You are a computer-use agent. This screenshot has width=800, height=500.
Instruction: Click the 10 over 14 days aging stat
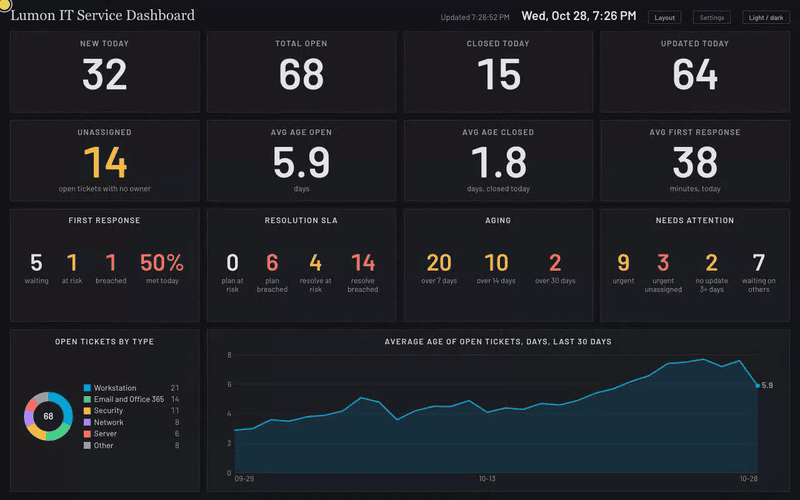click(x=496, y=268)
